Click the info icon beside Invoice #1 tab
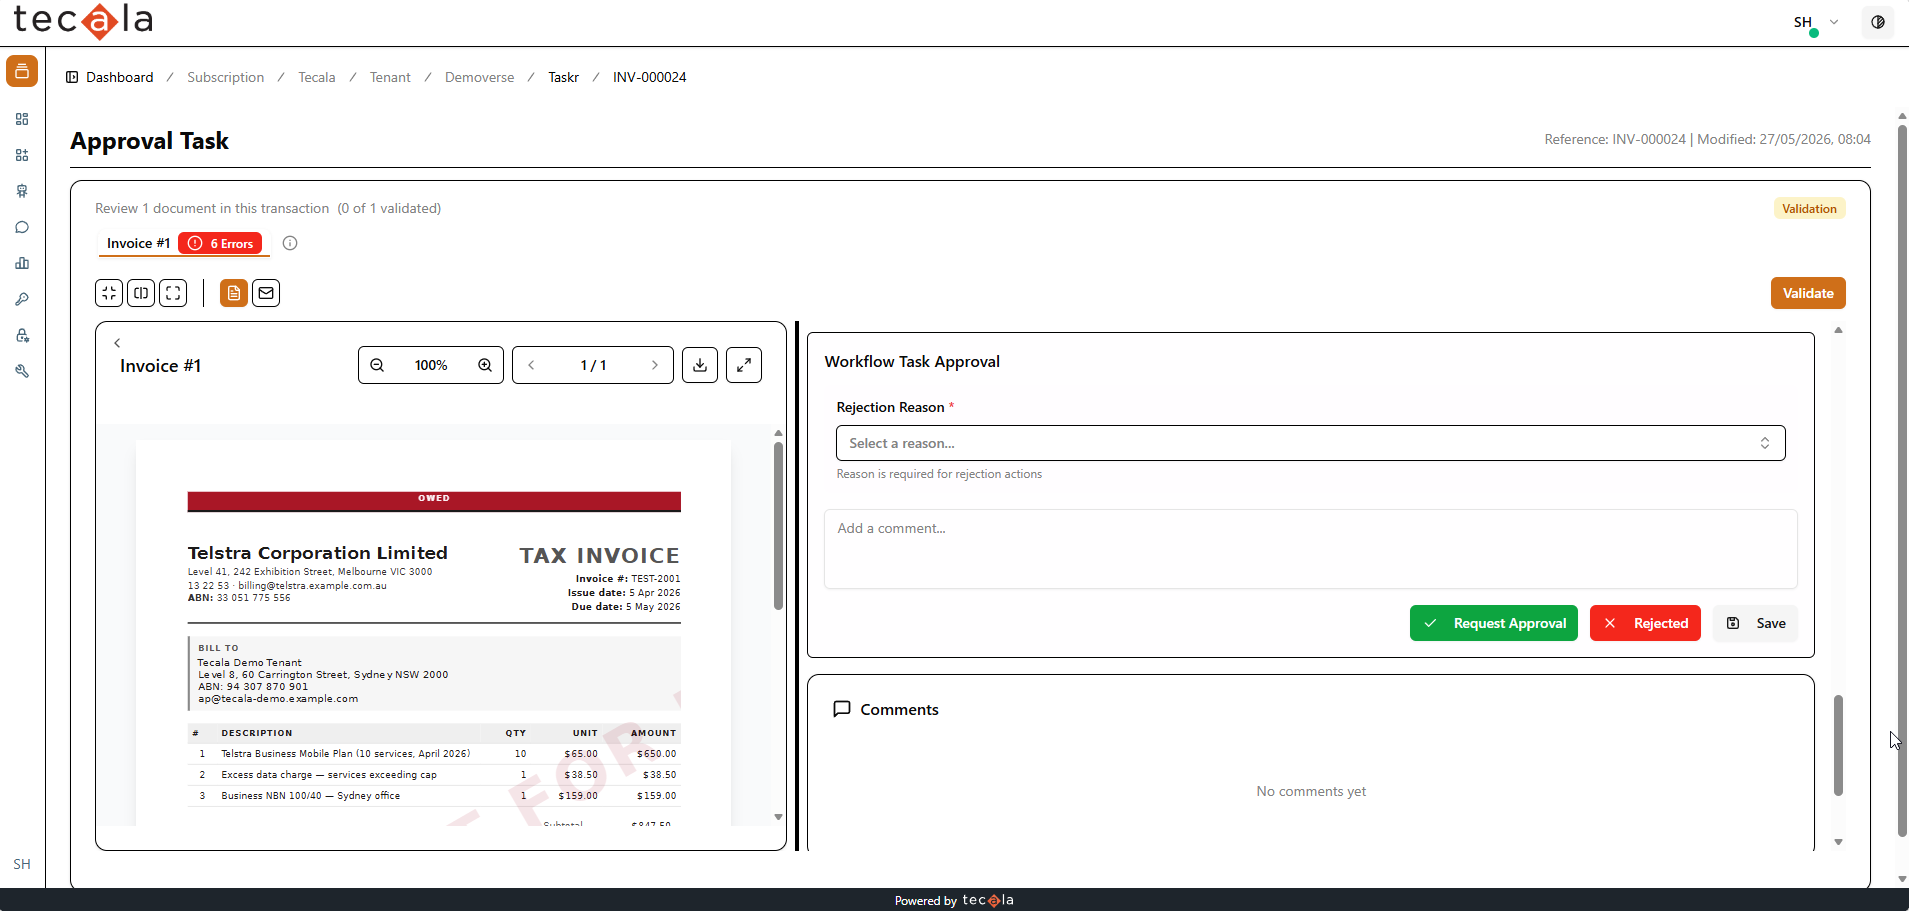 pyautogui.click(x=290, y=243)
